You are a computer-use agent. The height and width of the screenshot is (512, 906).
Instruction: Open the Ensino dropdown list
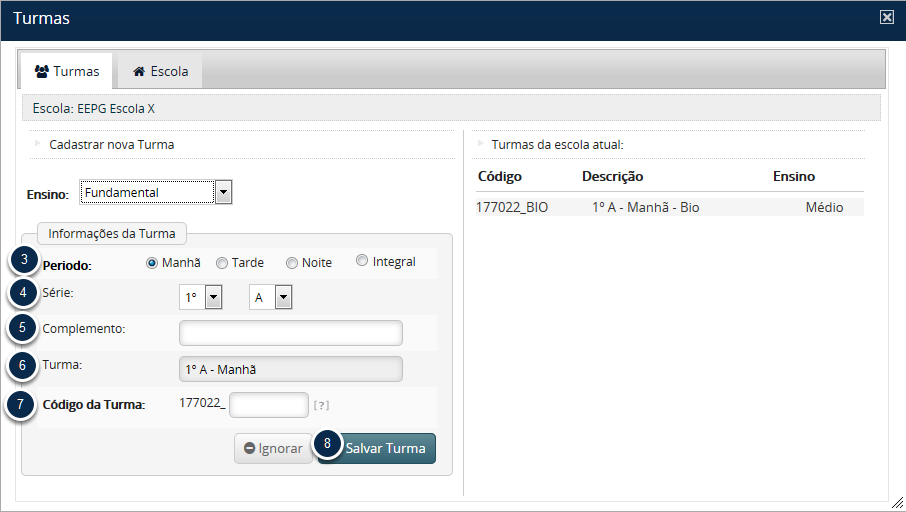223,192
